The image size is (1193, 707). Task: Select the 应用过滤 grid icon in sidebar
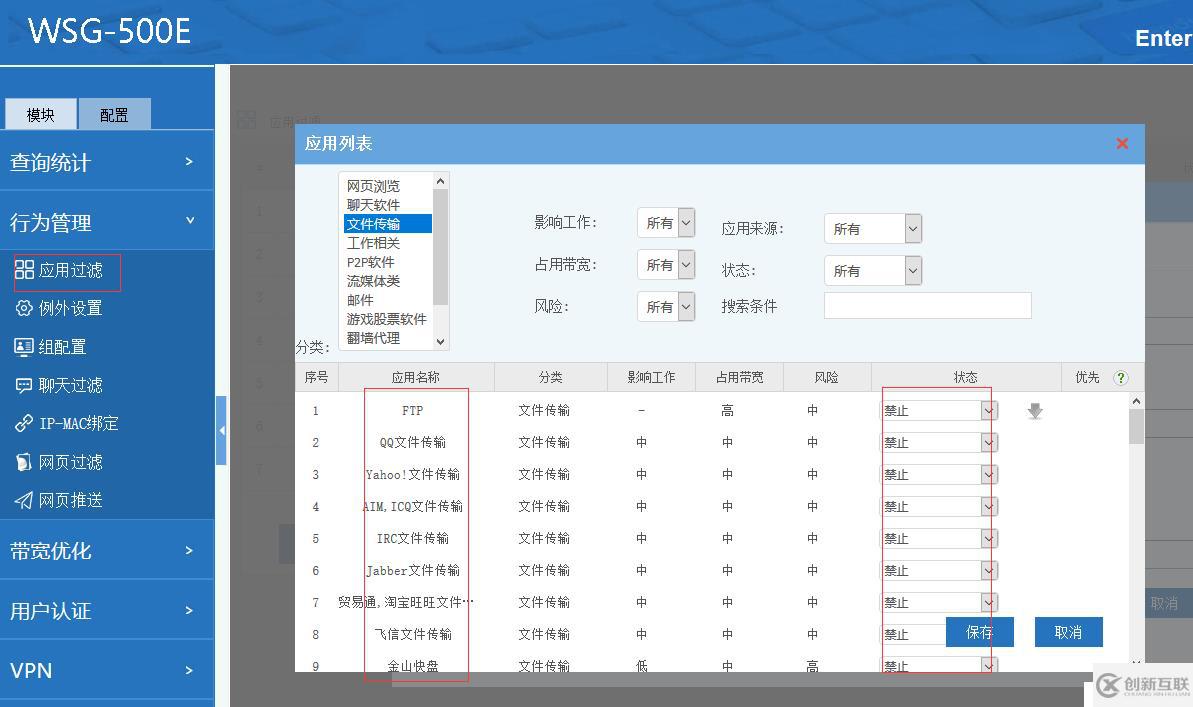(x=26, y=269)
